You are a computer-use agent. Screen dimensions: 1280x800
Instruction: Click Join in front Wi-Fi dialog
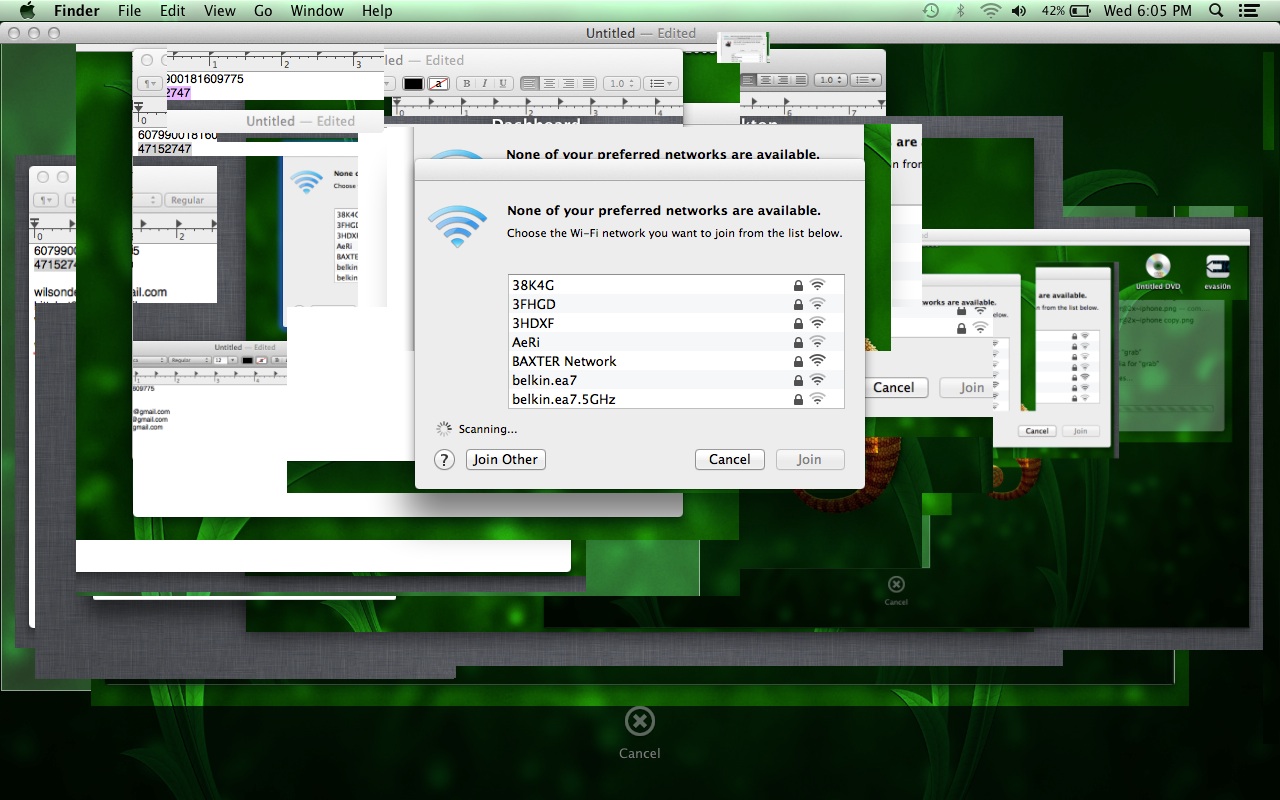[x=809, y=459]
